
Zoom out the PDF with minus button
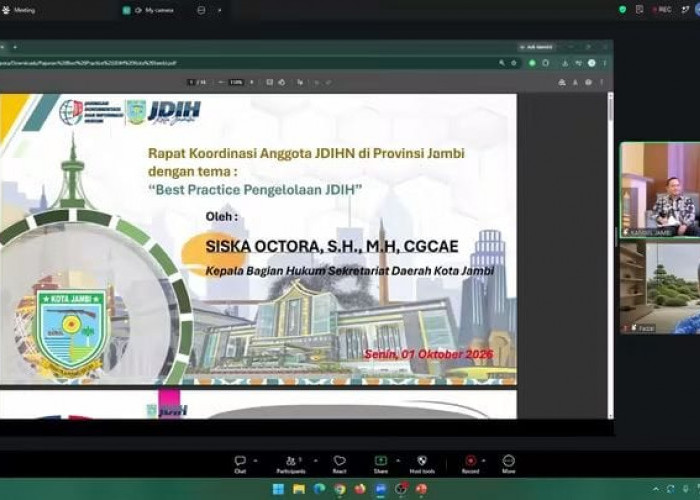[x=221, y=82]
